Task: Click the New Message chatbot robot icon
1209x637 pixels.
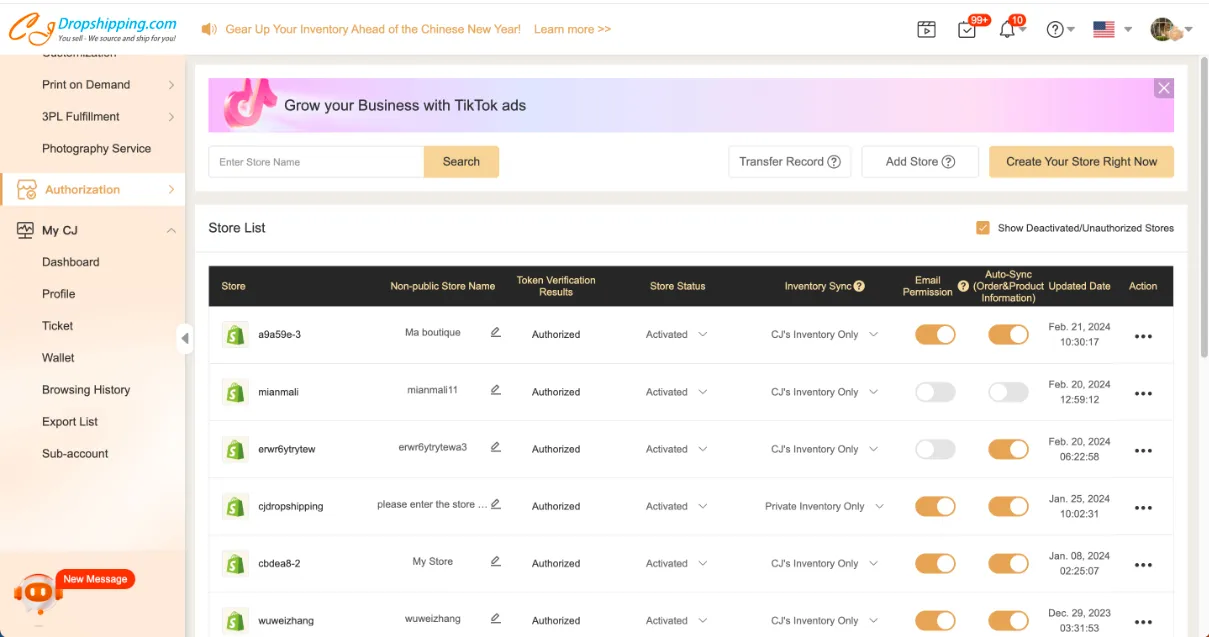Action: click(x=38, y=593)
